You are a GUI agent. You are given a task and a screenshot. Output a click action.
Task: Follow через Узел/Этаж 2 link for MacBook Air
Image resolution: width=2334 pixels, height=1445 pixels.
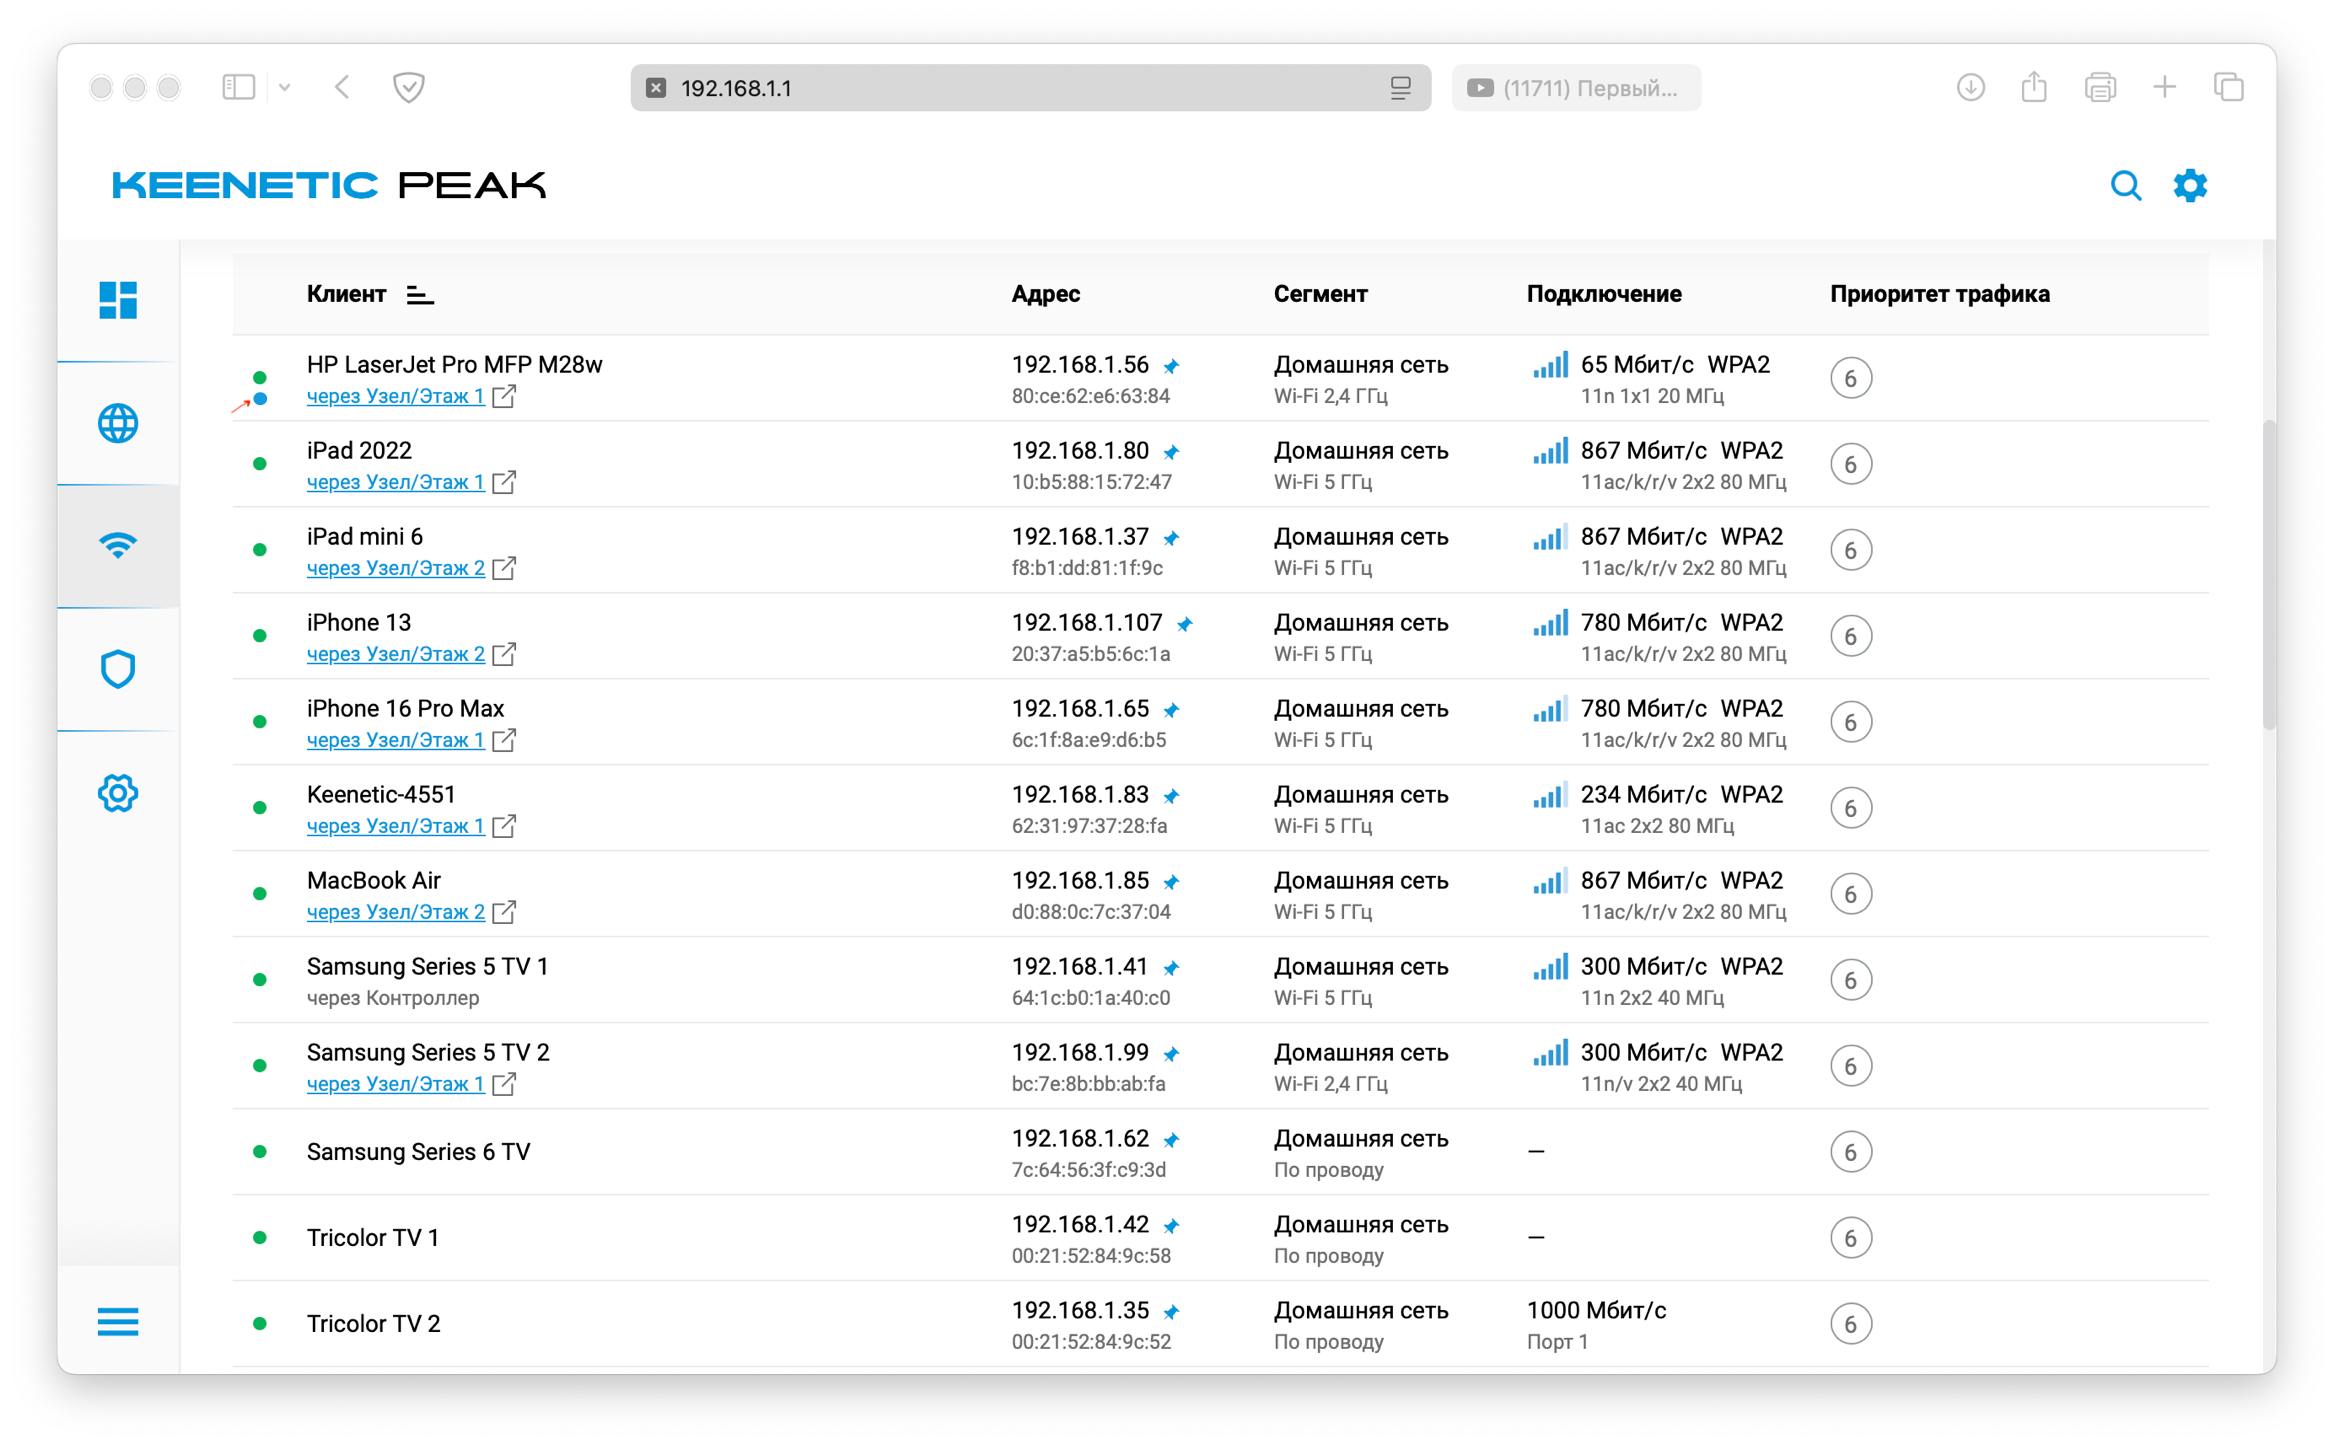[395, 913]
